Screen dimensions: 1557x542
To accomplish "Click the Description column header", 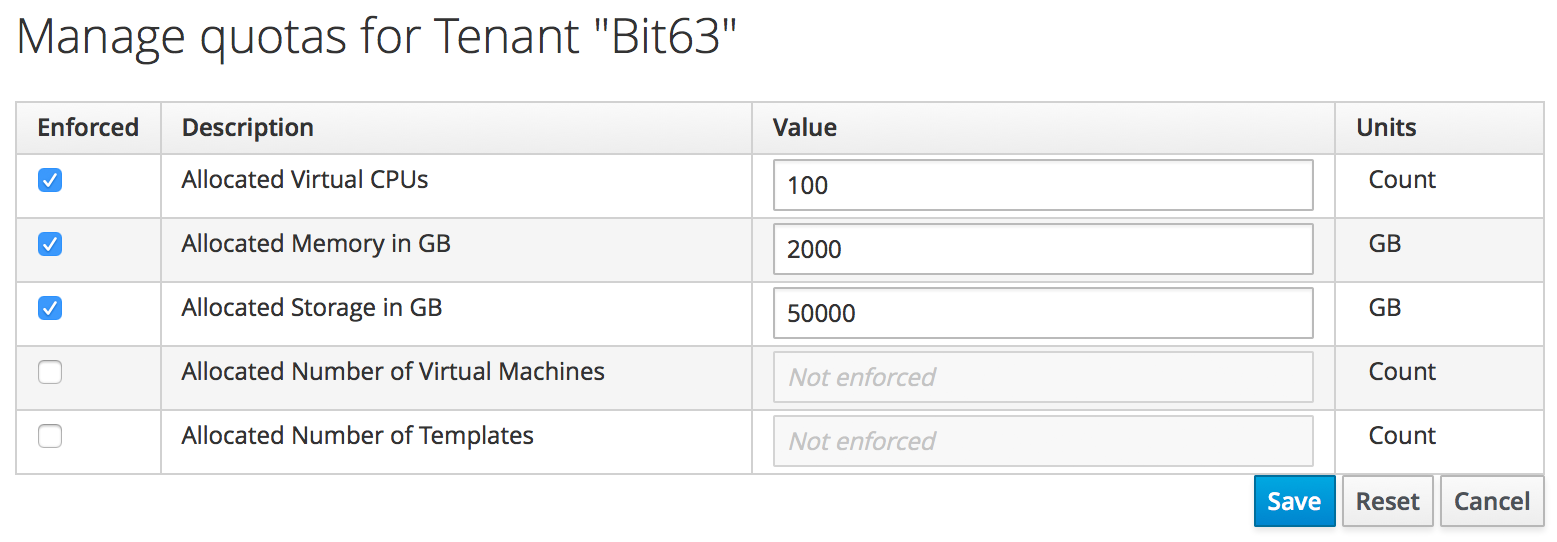I will point(248,128).
